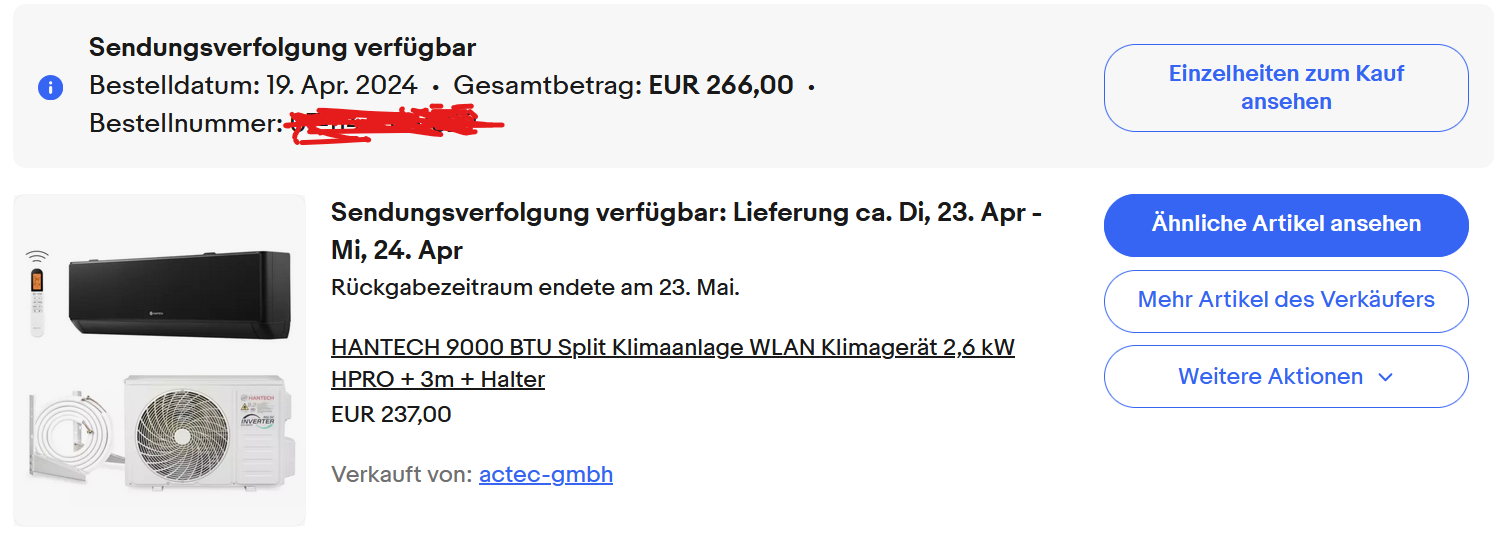Image resolution: width=1512 pixels, height=538 pixels.
Task: Open the HANTECH 9000 BTU Klimaanlage title link
Action: pos(672,364)
